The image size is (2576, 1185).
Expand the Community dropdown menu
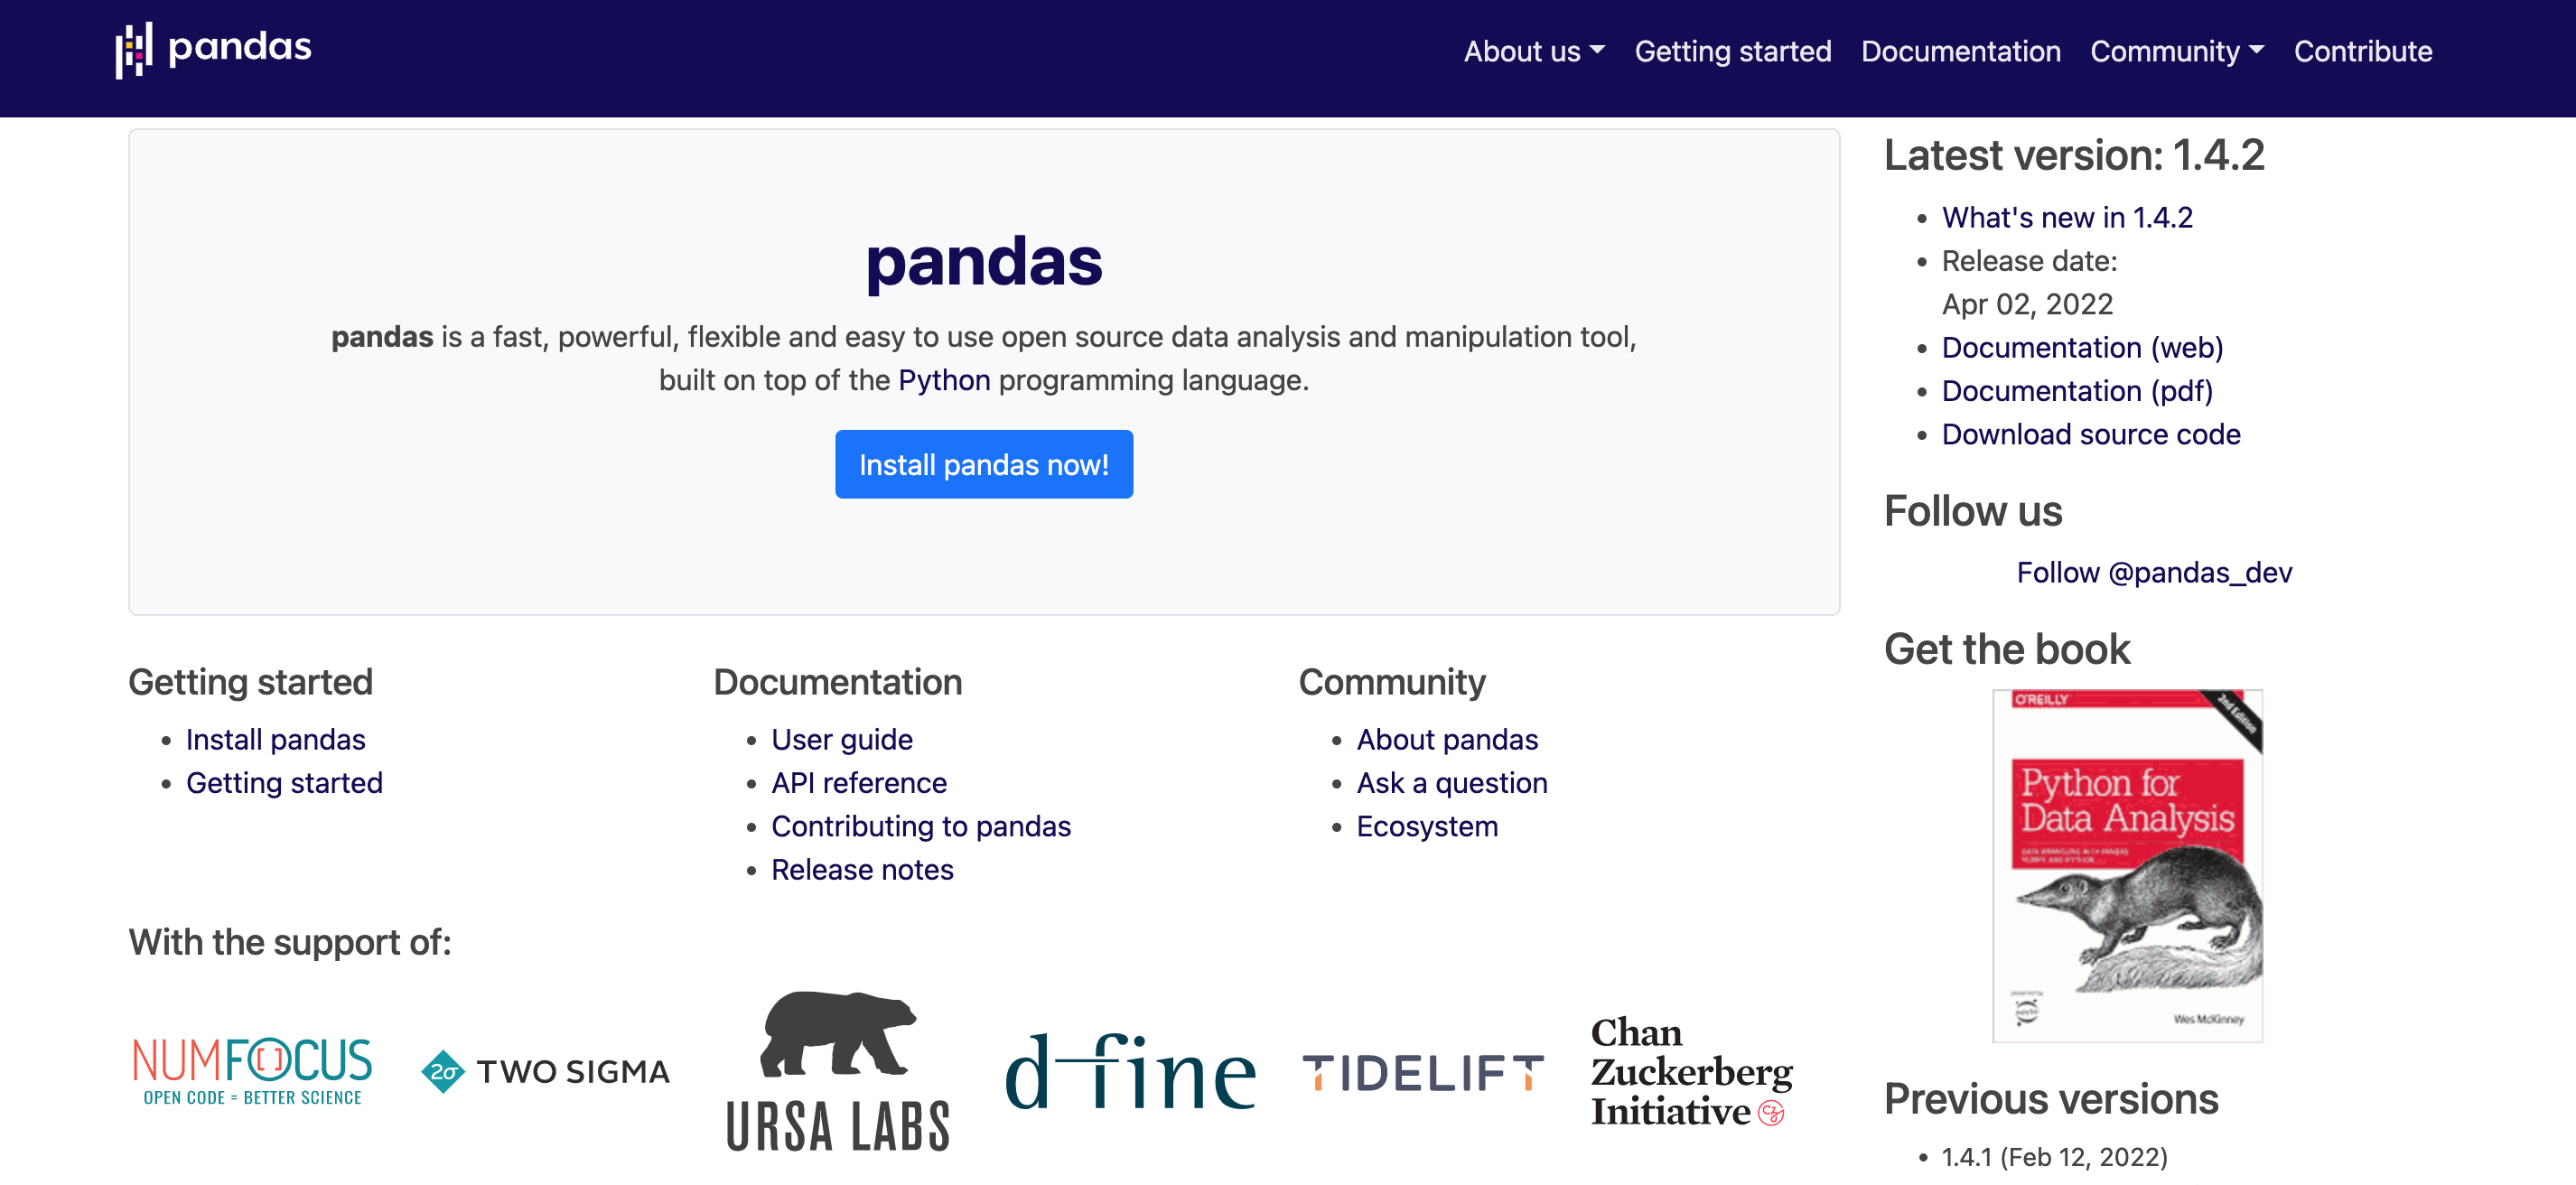click(x=2177, y=51)
